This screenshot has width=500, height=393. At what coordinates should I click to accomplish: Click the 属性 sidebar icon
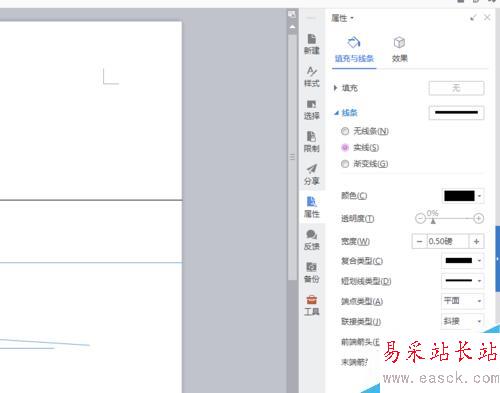(312, 207)
